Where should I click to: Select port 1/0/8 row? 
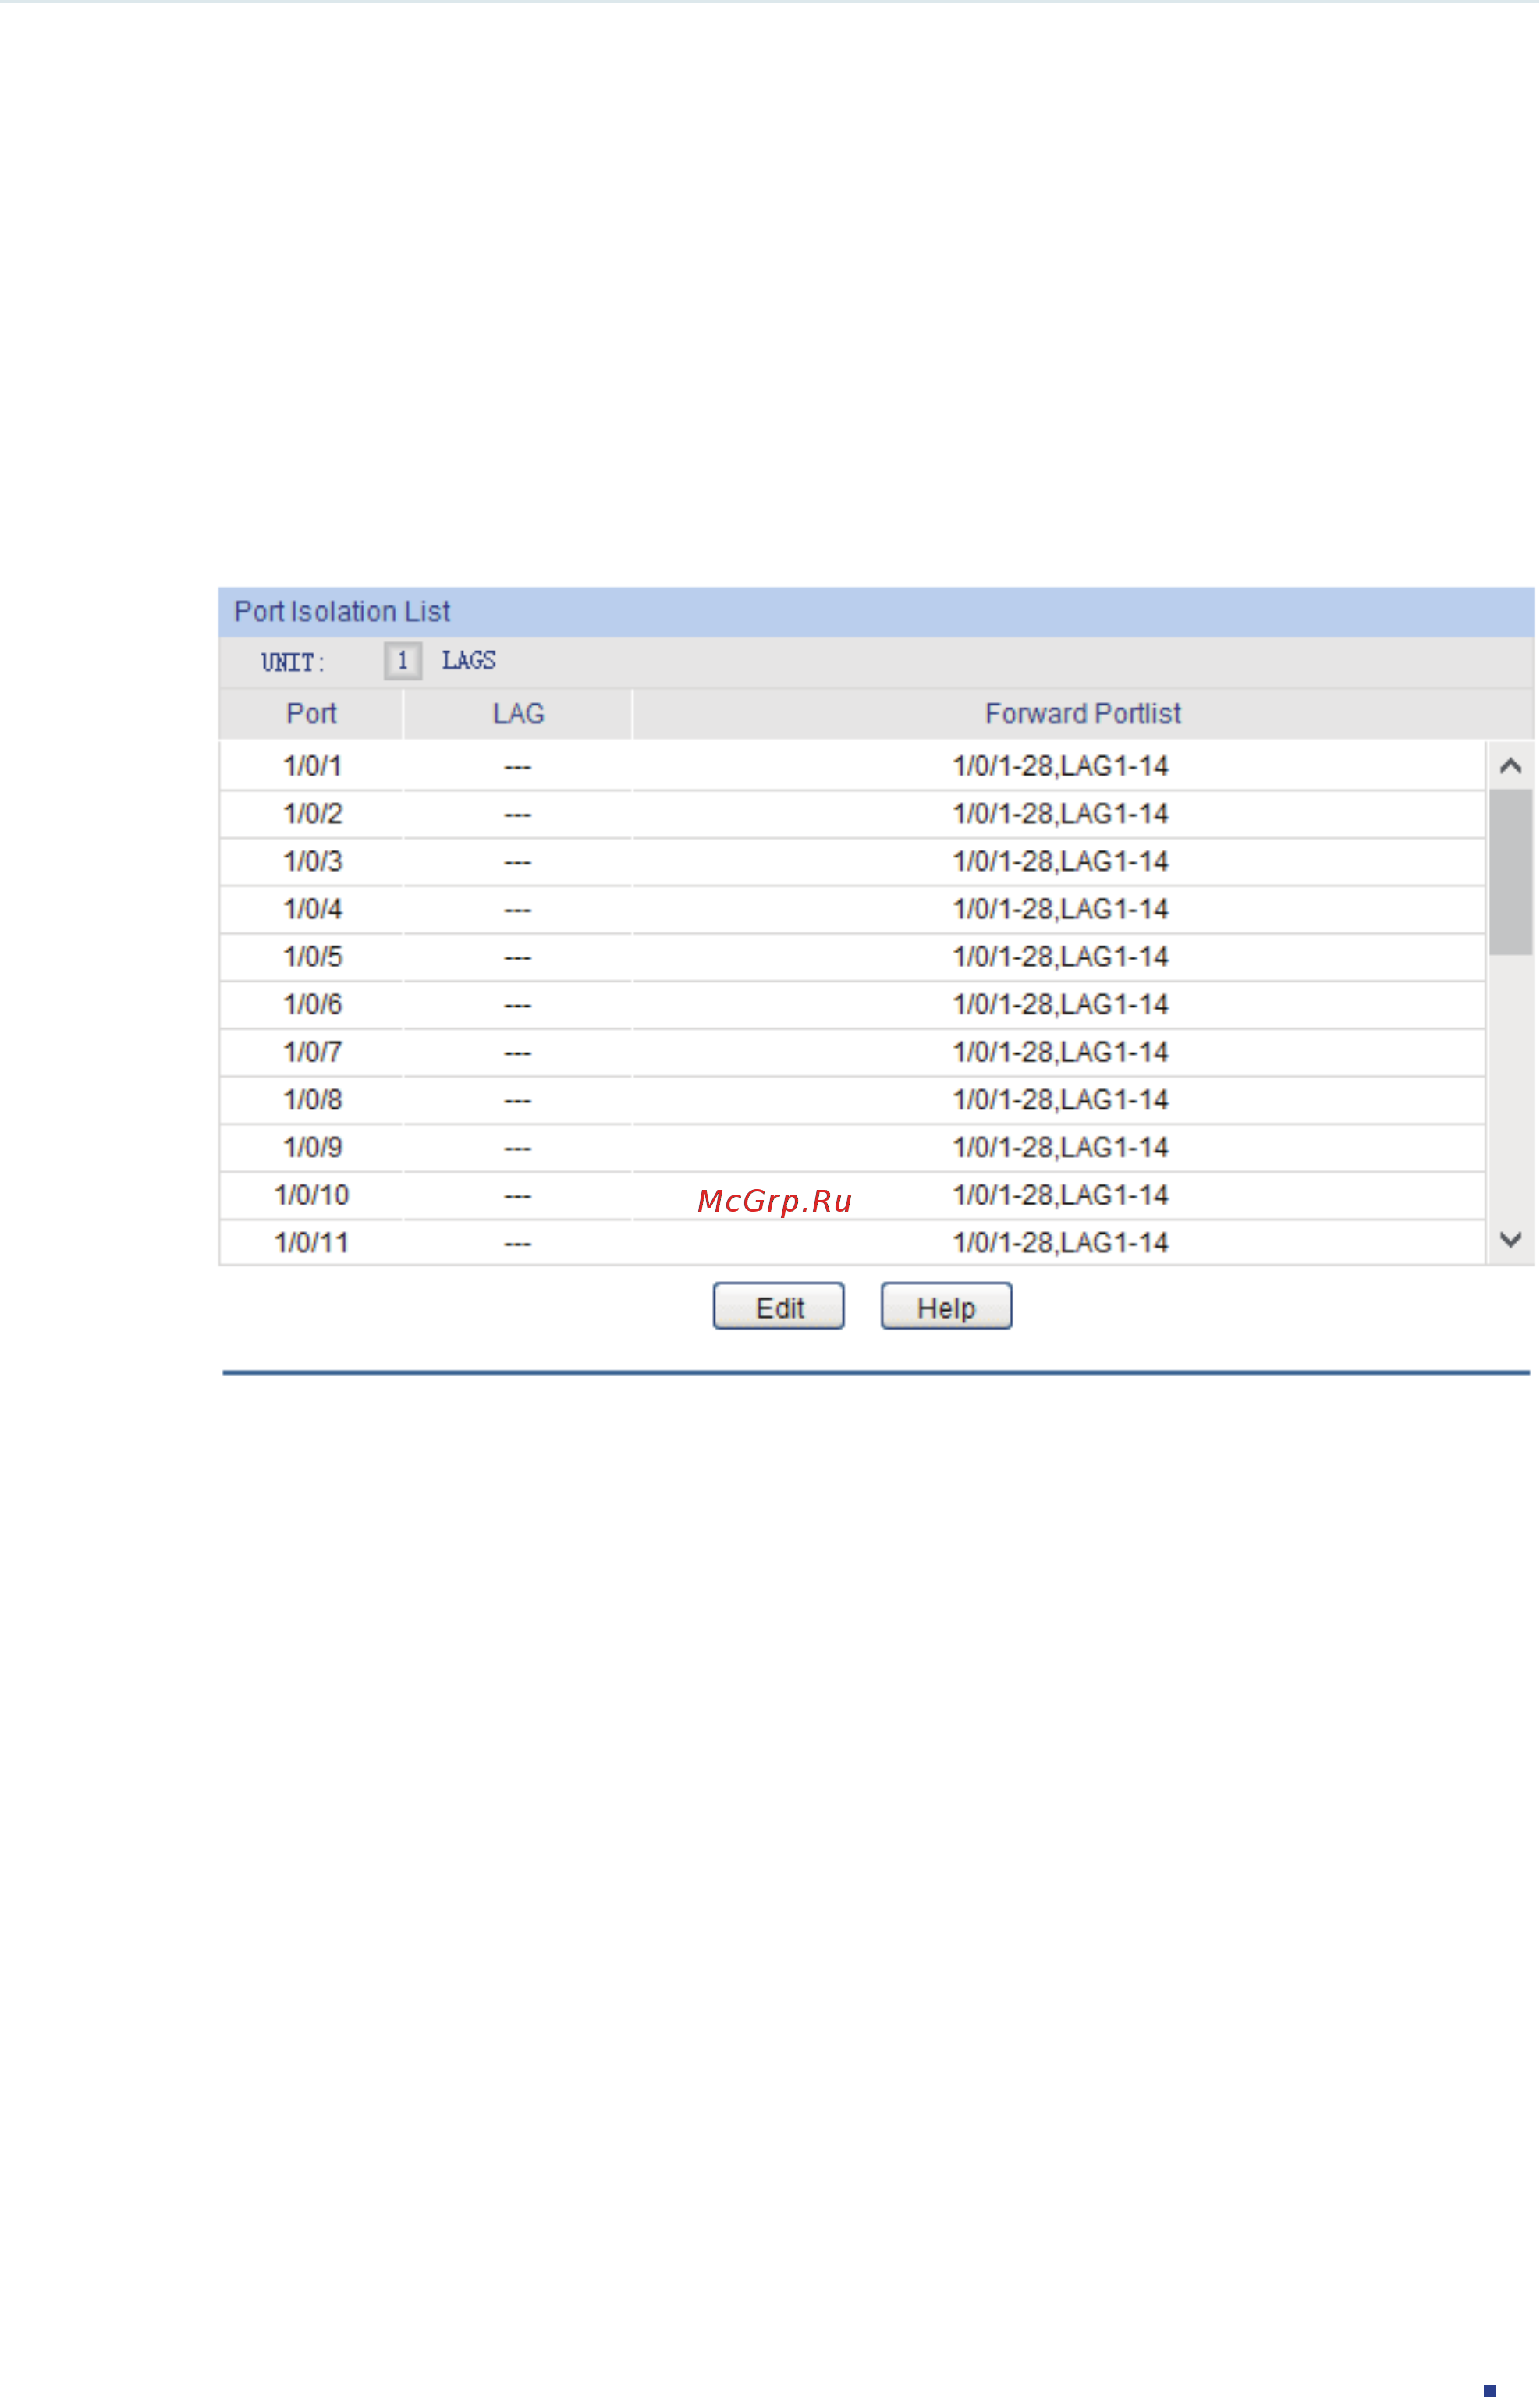[852, 1100]
